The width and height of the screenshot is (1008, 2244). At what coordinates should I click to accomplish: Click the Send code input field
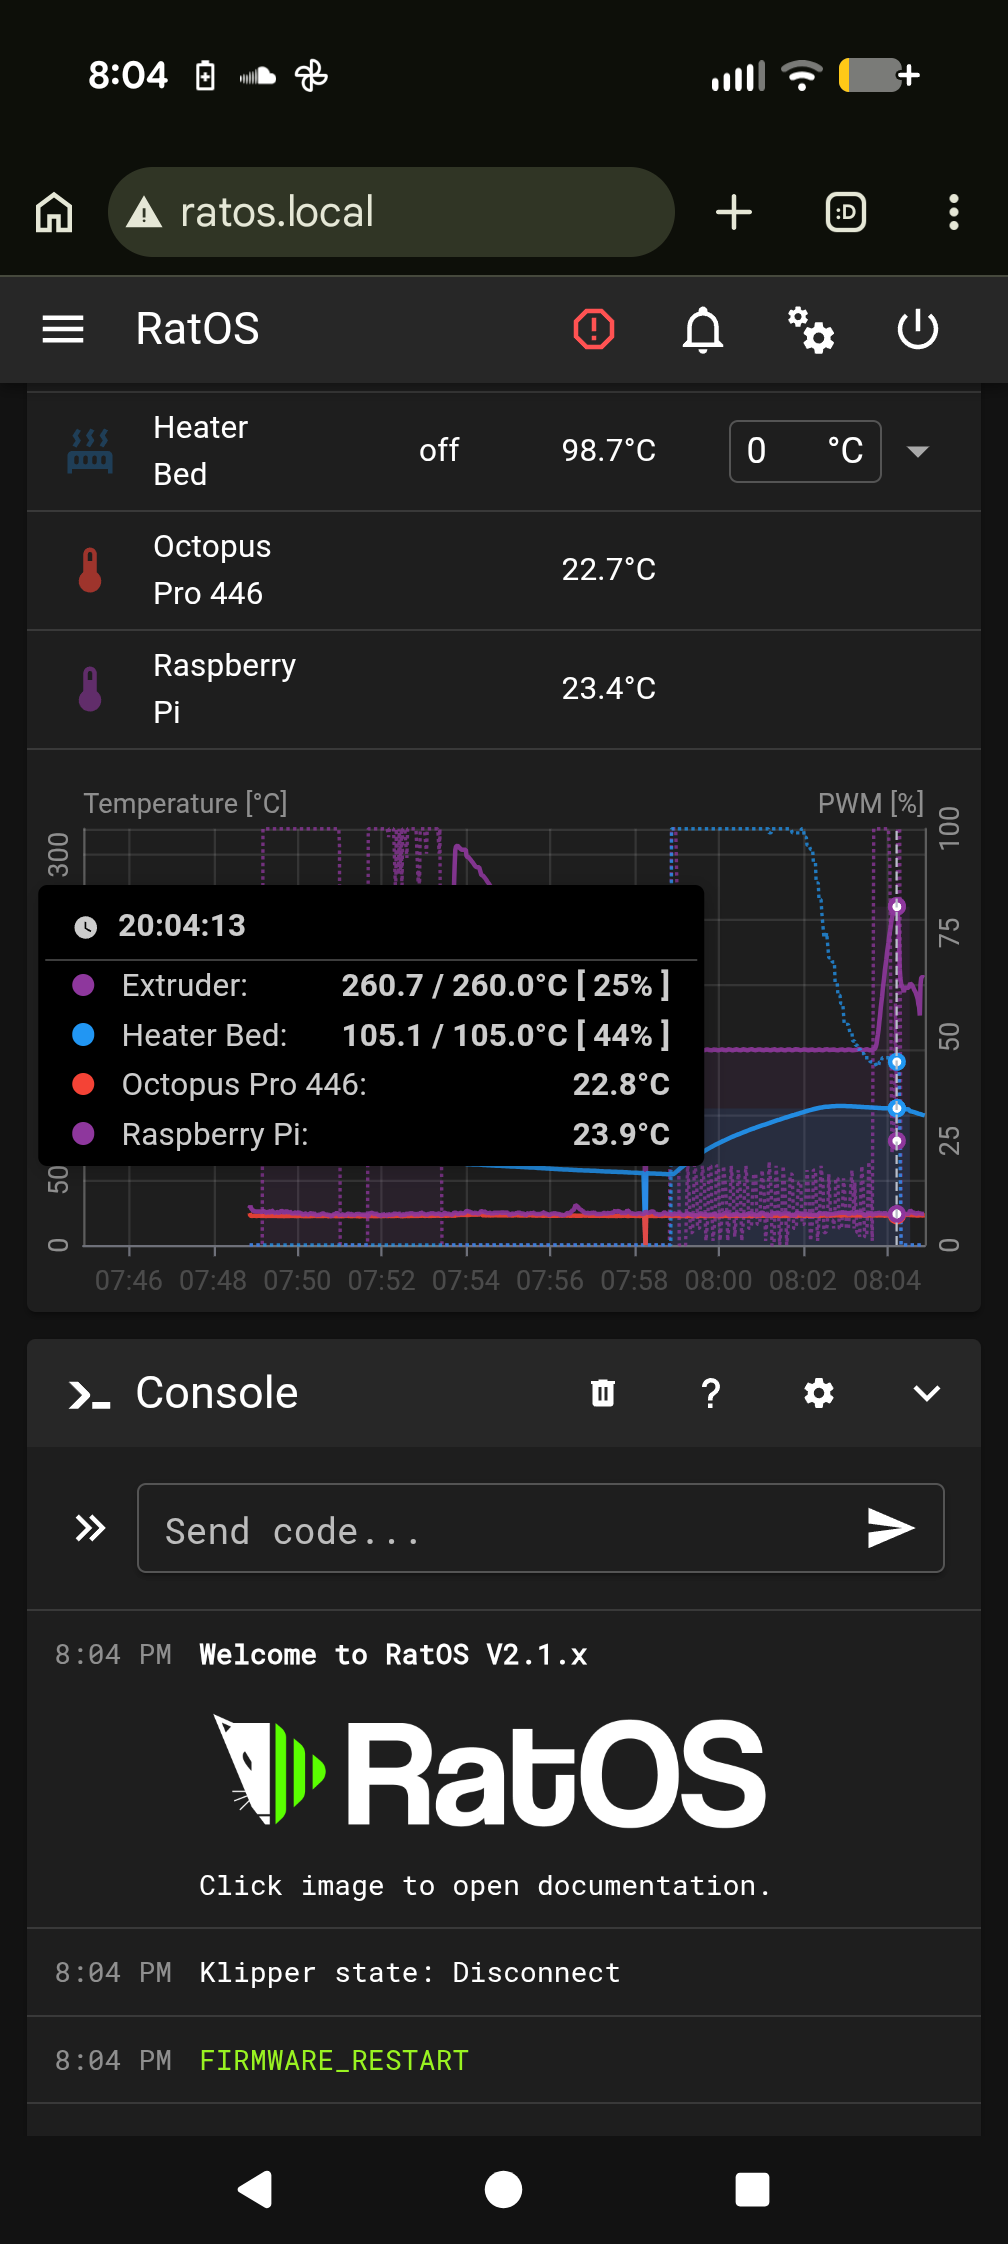tap(450, 1528)
